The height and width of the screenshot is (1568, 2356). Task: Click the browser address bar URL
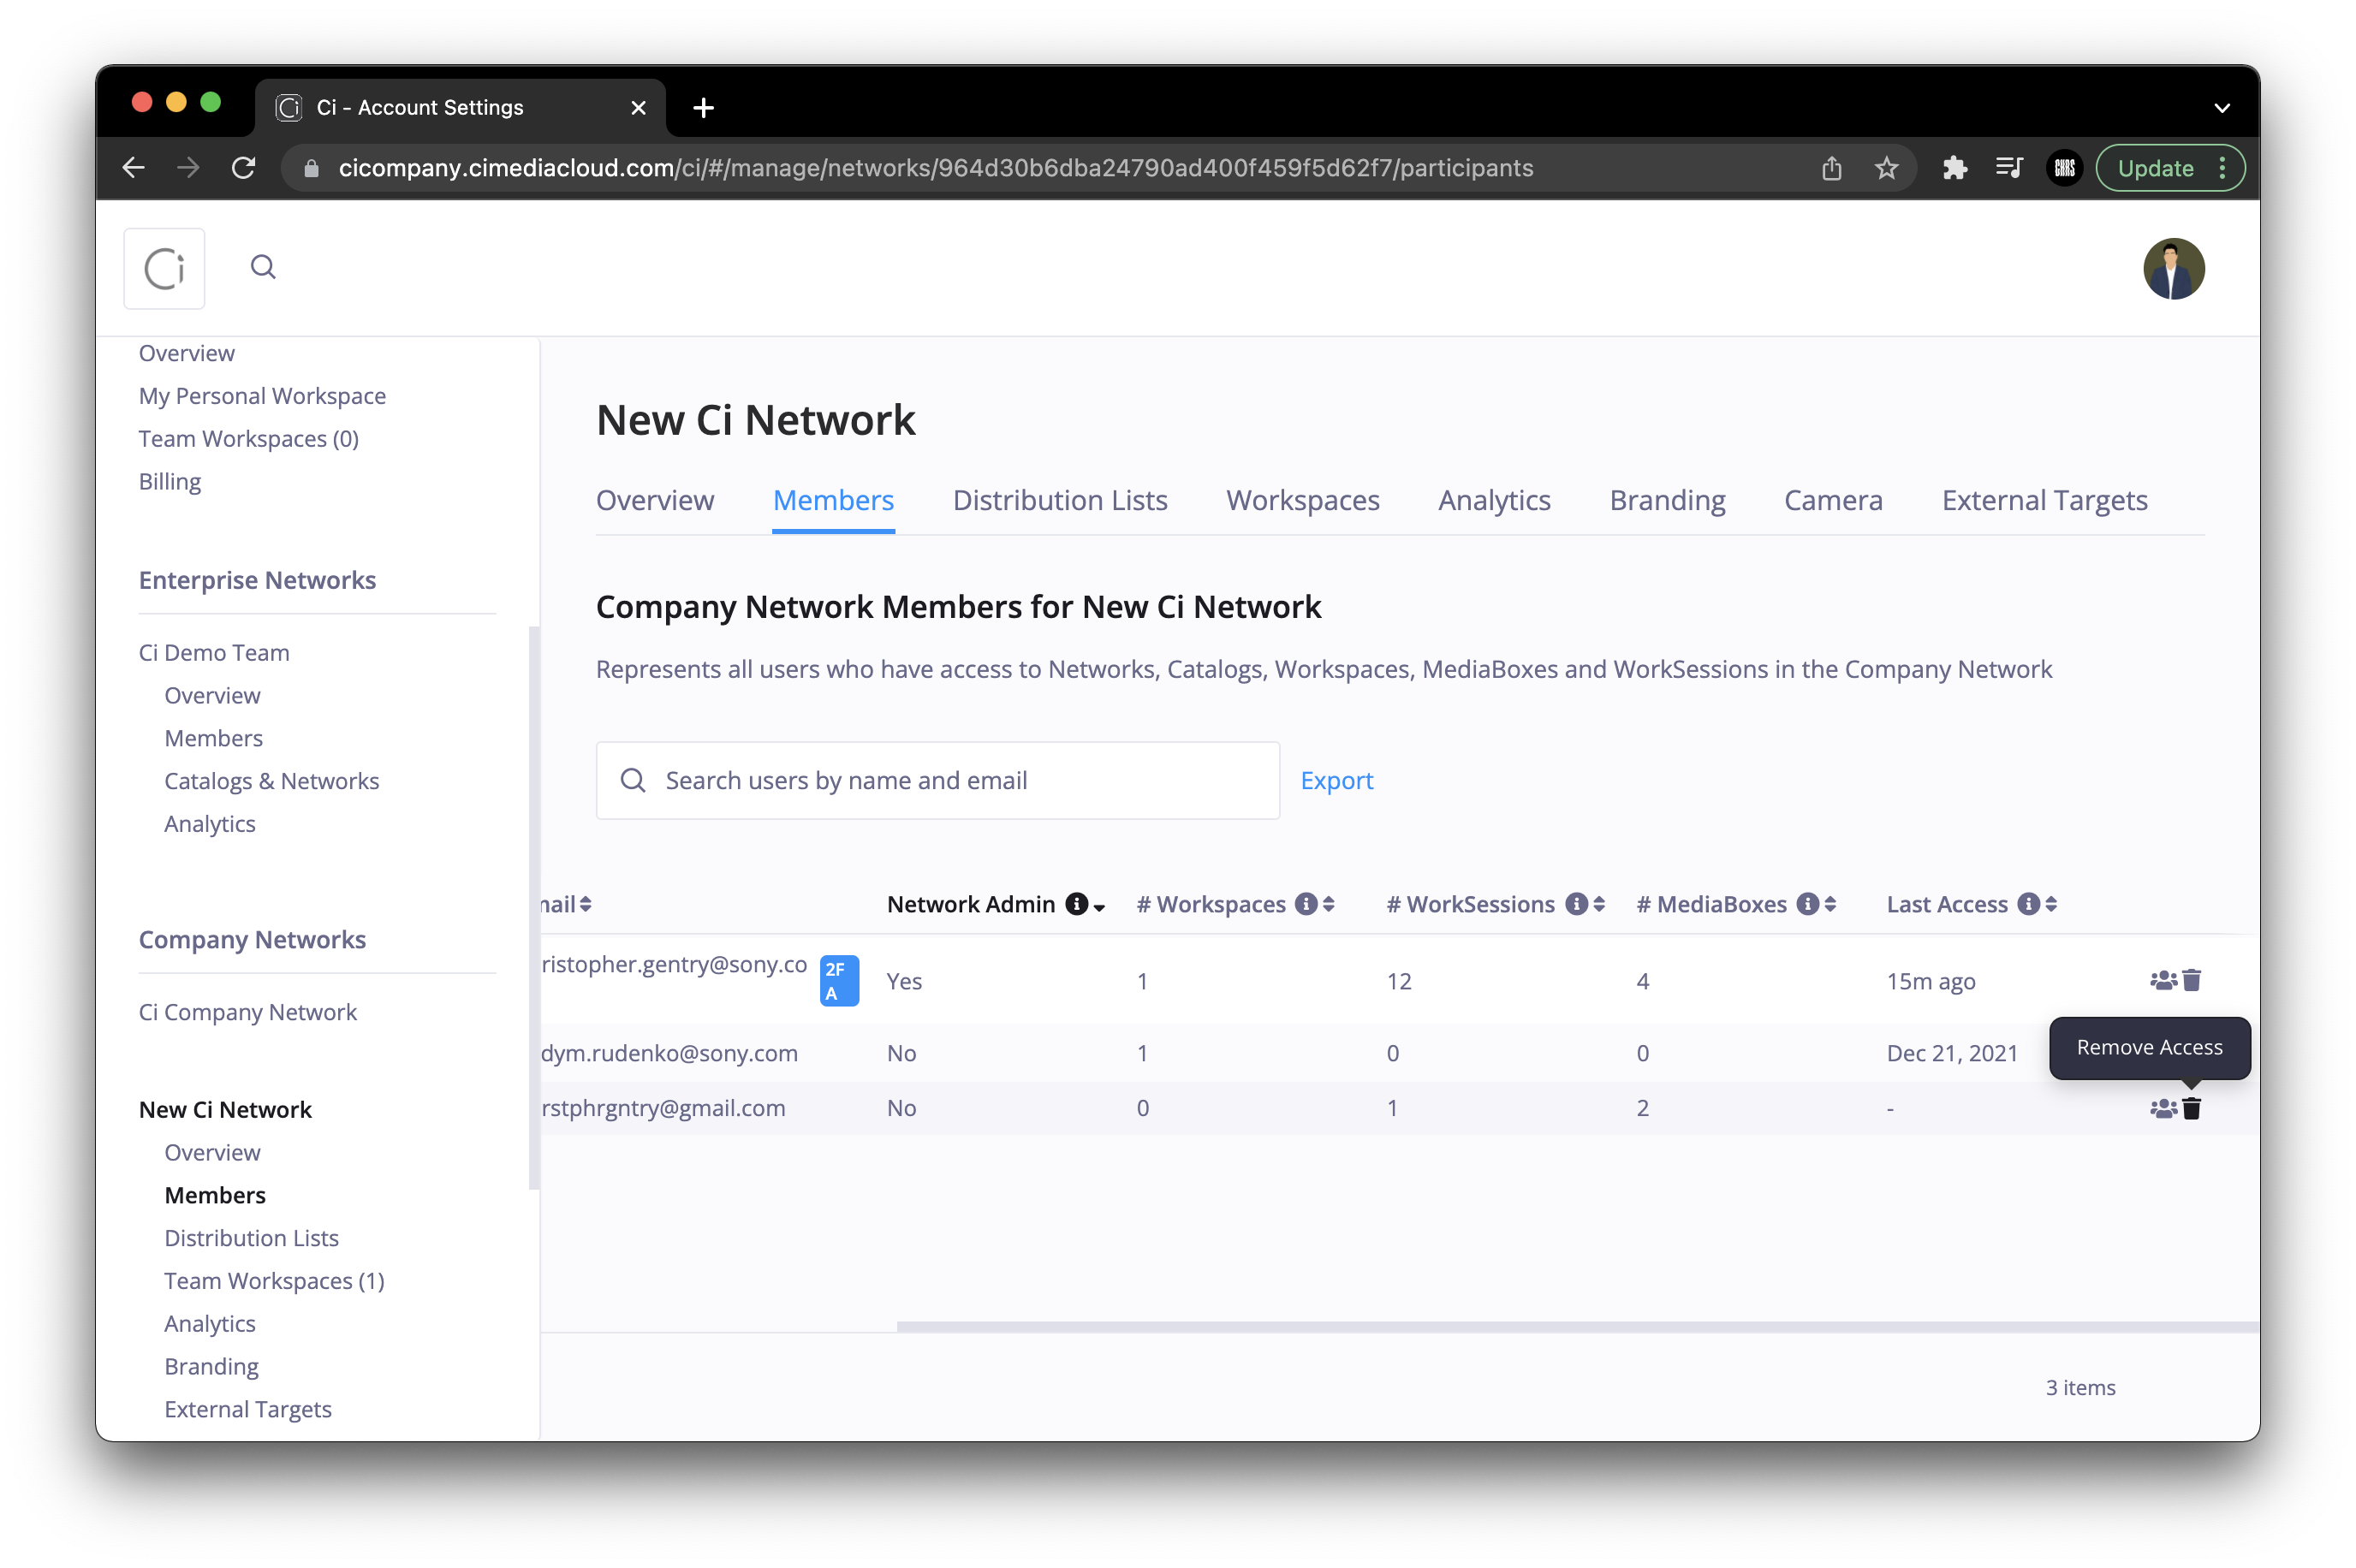pos(936,168)
